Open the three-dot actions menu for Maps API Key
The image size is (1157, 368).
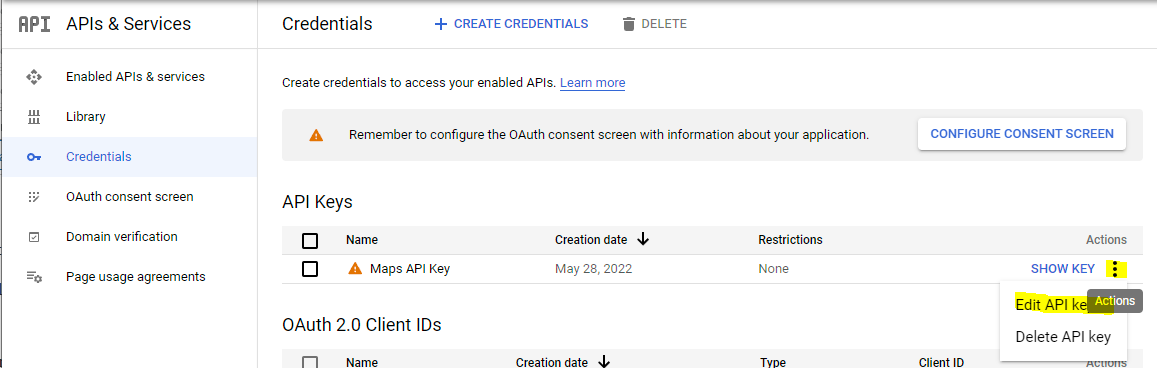point(1116,269)
